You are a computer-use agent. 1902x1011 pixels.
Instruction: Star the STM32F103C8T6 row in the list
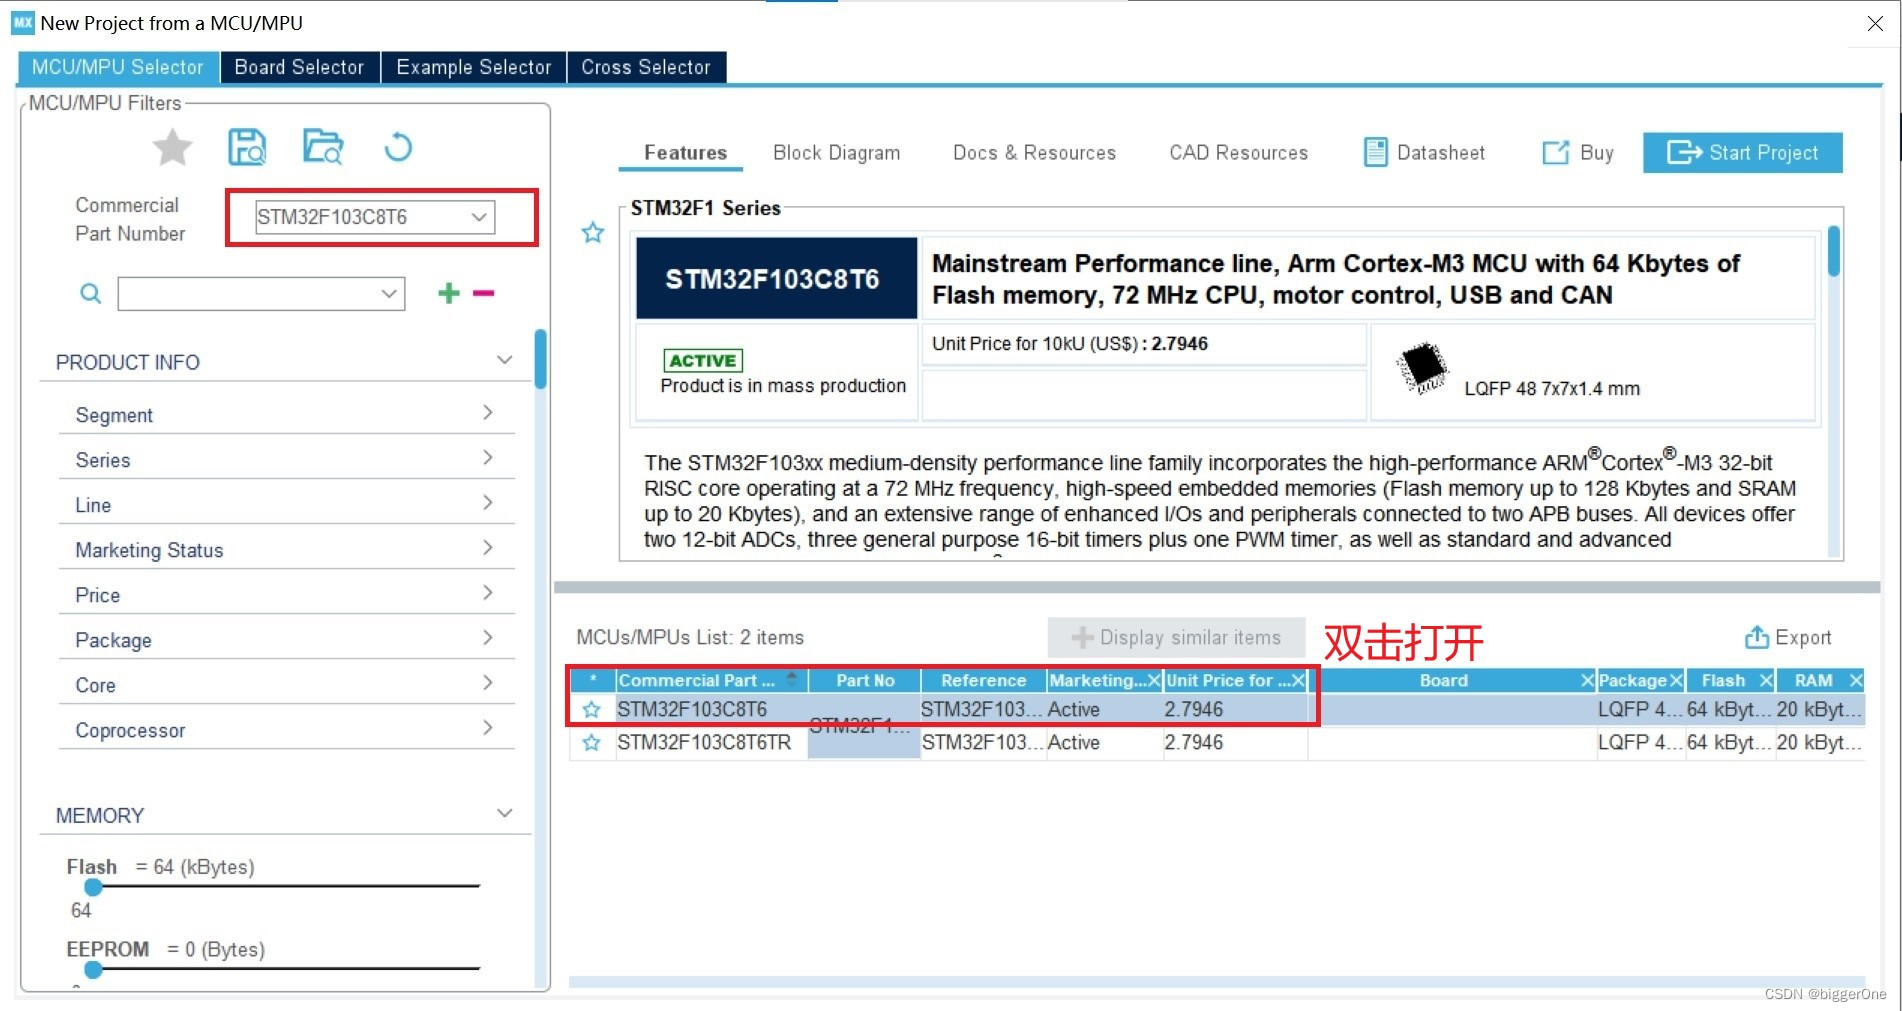tap(591, 709)
